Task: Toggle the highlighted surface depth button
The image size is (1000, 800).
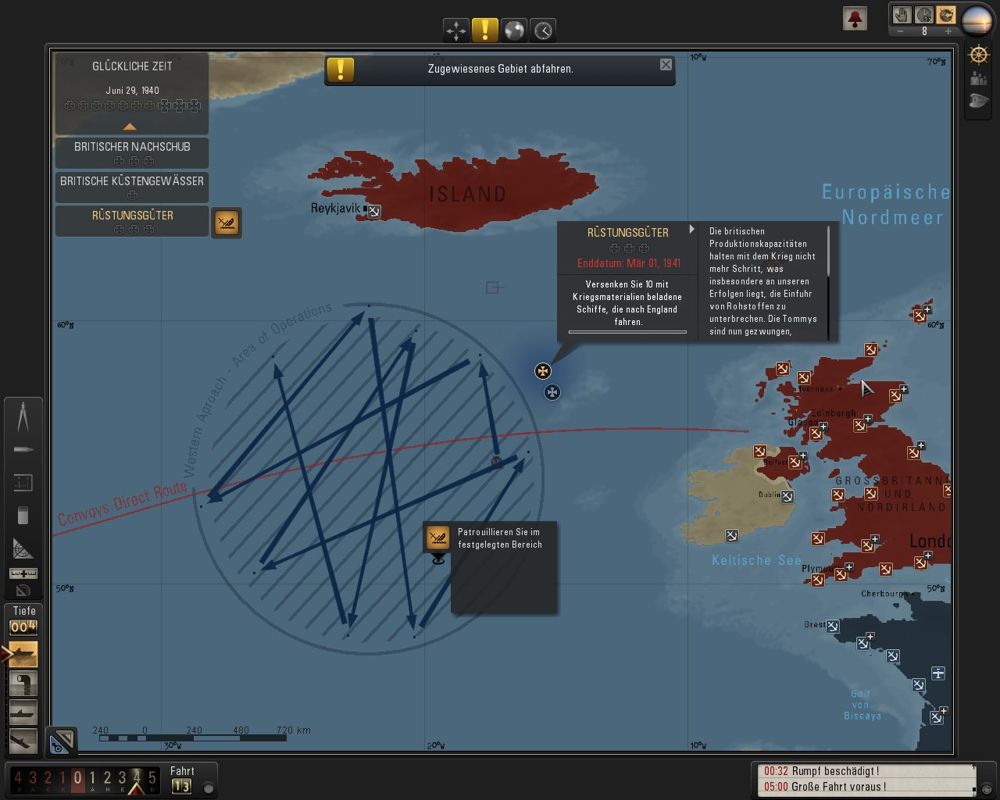Action: [x=22, y=655]
